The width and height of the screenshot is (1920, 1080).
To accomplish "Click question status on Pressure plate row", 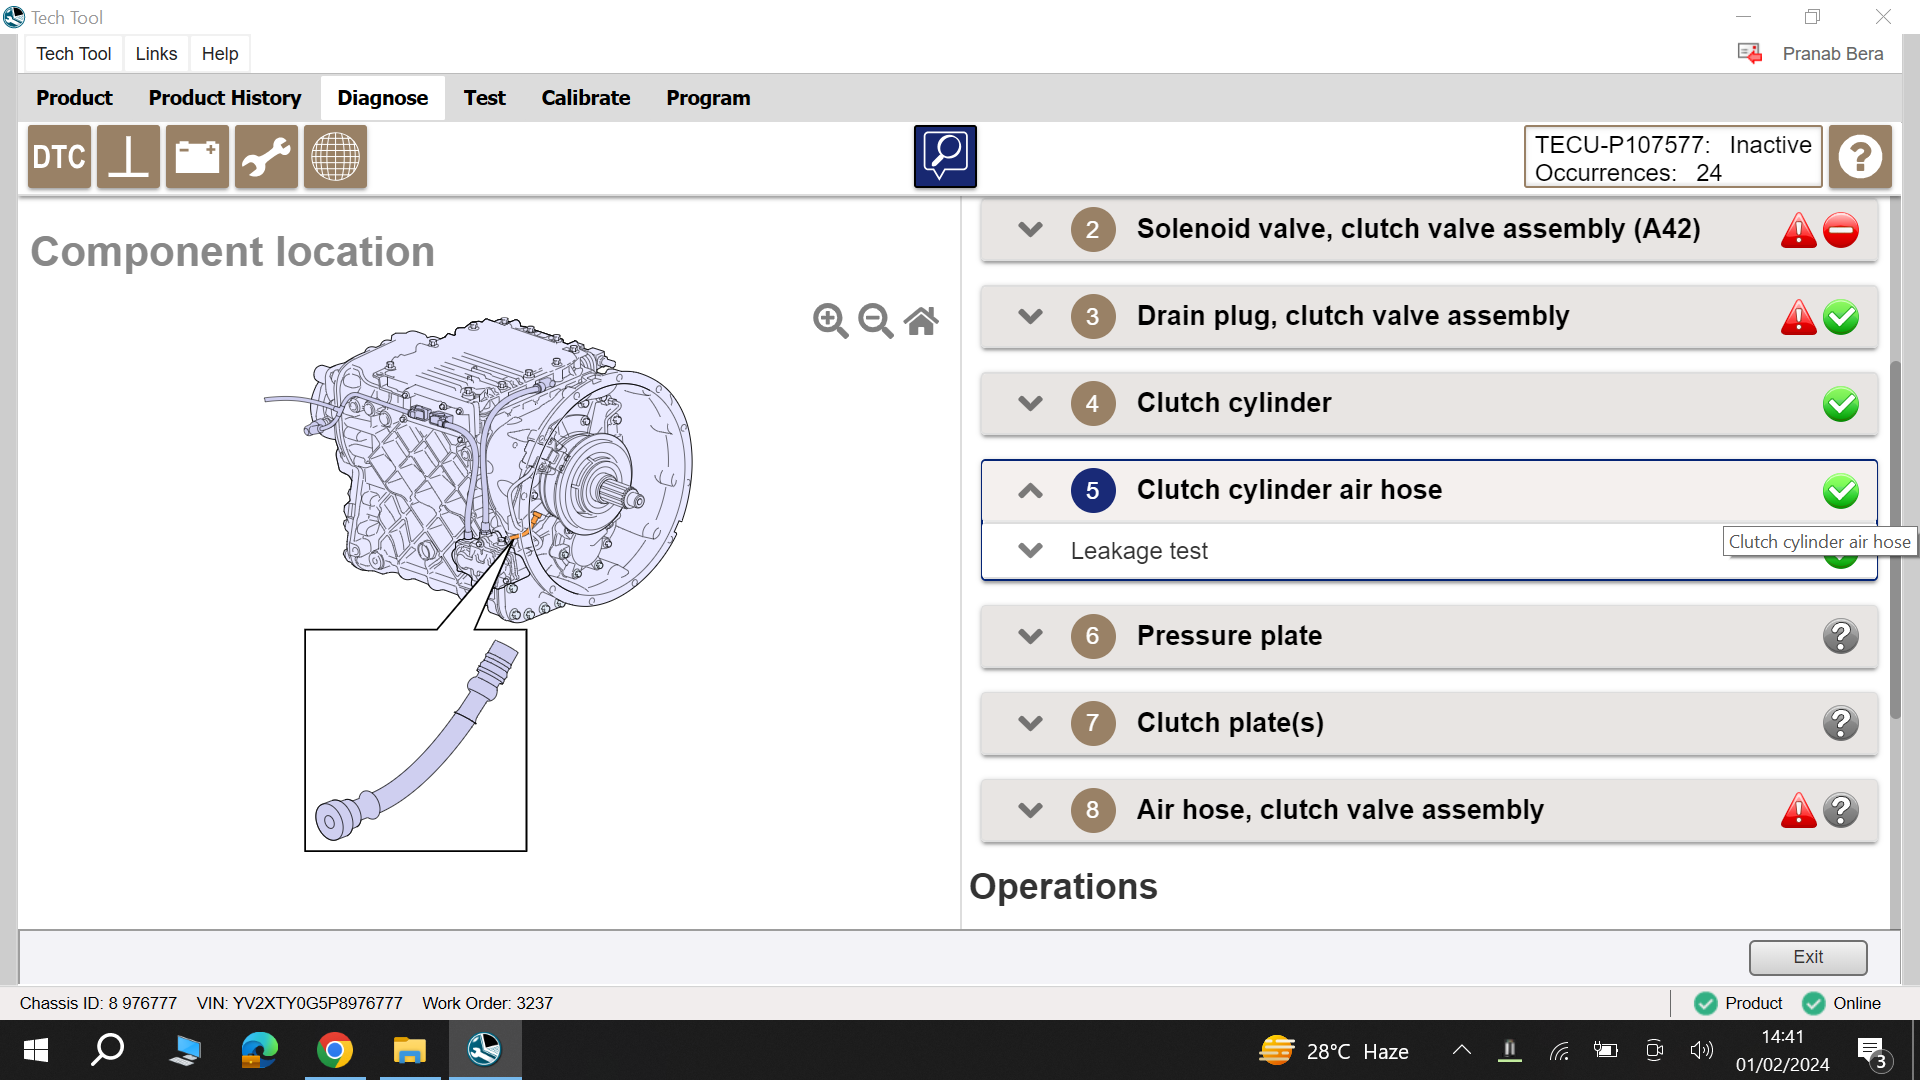I will click(1841, 636).
